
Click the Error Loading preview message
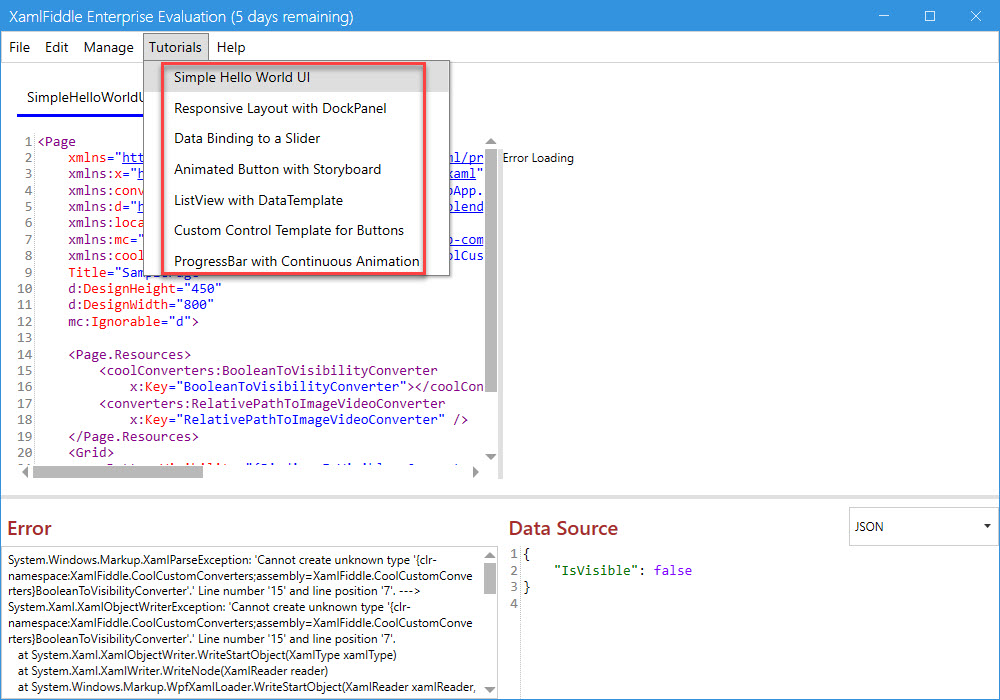[x=538, y=158]
